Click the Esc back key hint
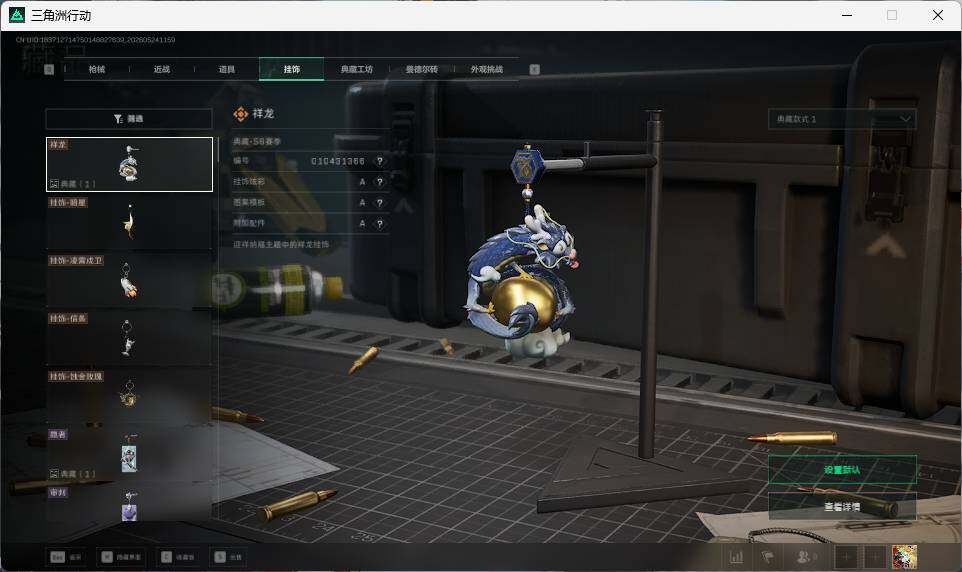Viewport: 962px width, 572px height. click(66, 557)
